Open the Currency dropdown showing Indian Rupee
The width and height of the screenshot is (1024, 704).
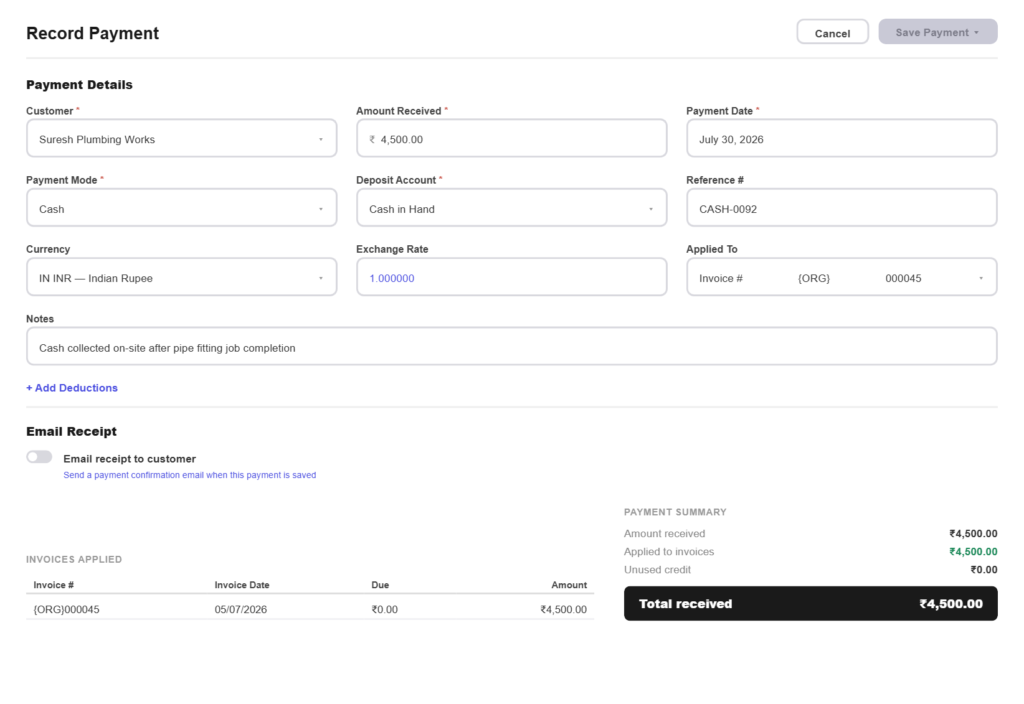pyautogui.click(x=182, y=278)
